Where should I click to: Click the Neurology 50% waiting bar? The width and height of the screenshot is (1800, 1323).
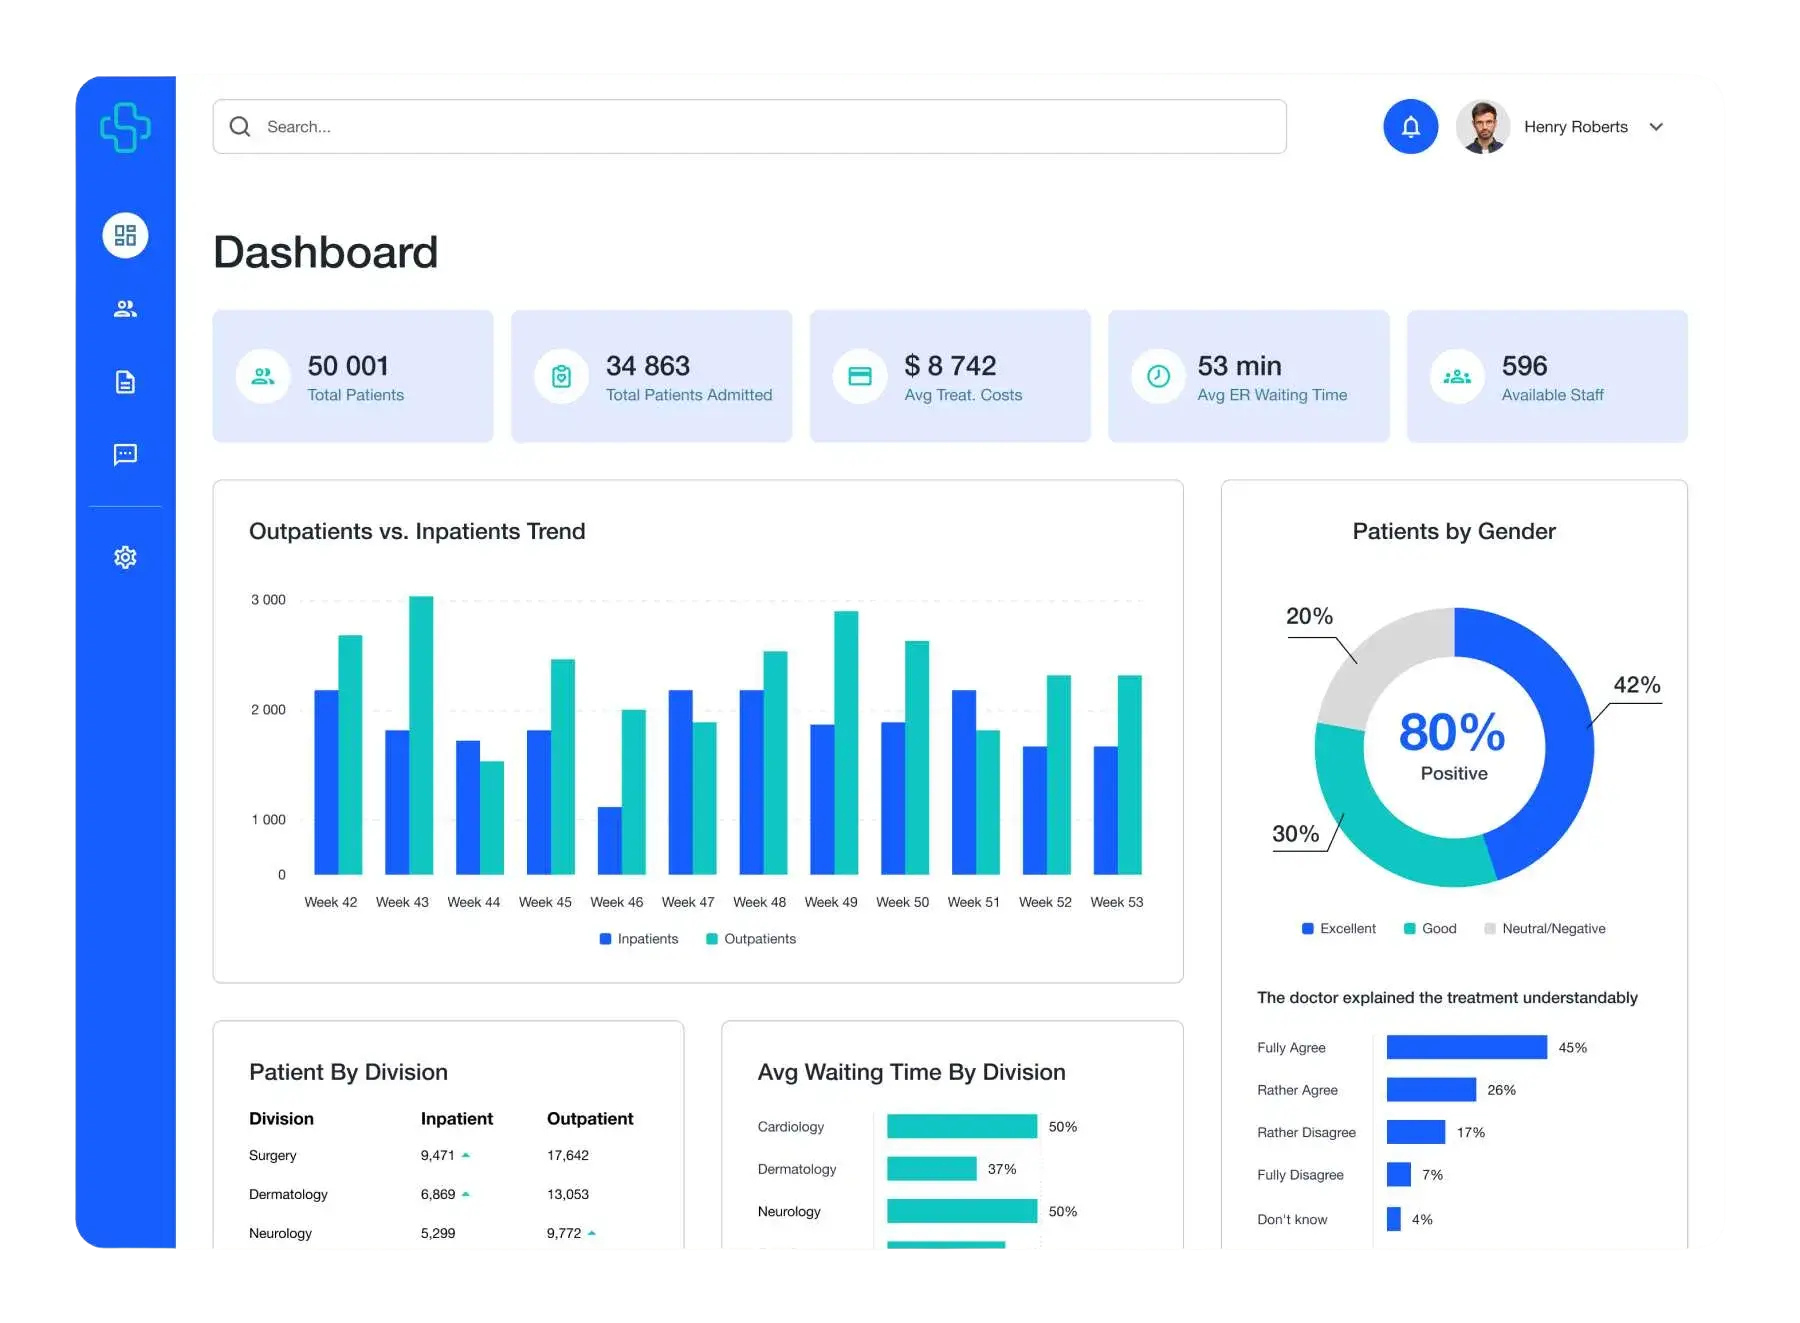point(962,1211)
